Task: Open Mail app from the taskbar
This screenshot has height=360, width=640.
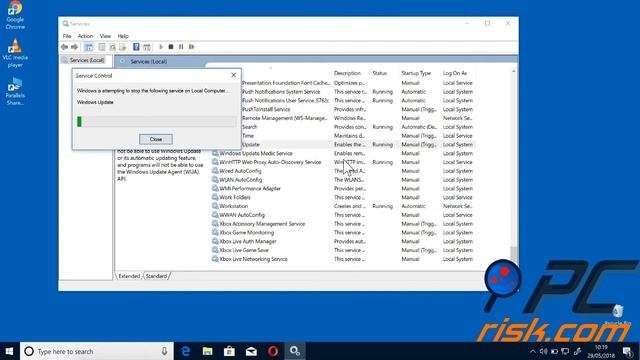Action: [251, 351]
